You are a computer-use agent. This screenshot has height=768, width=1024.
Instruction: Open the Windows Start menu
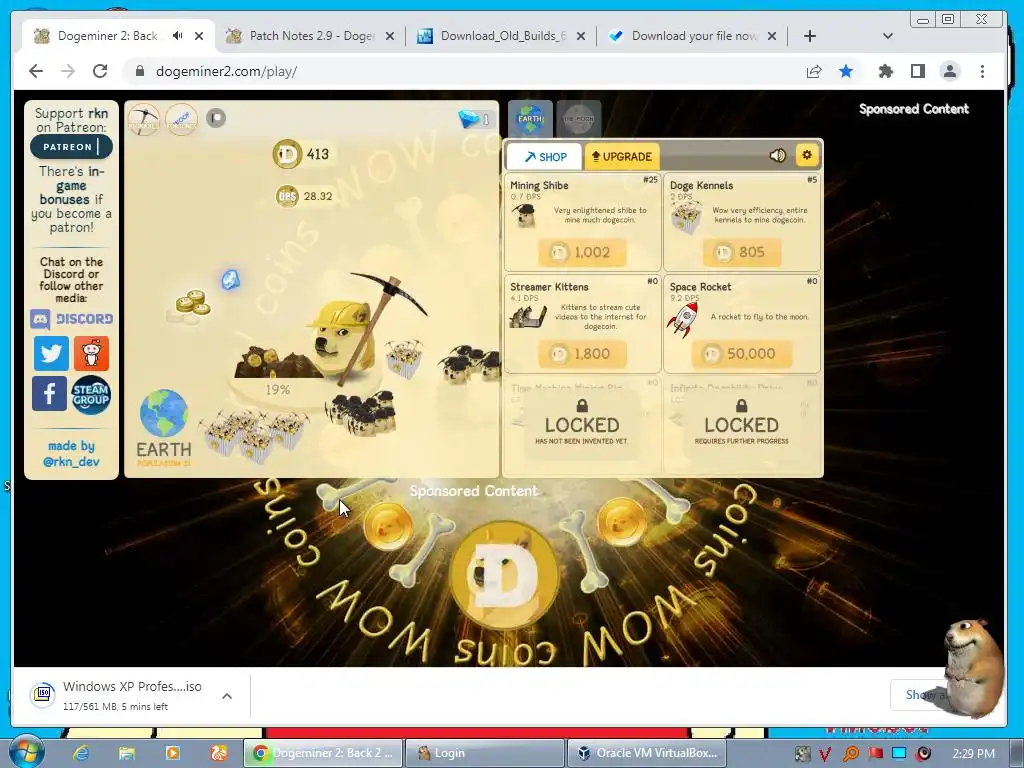point(25,752)
